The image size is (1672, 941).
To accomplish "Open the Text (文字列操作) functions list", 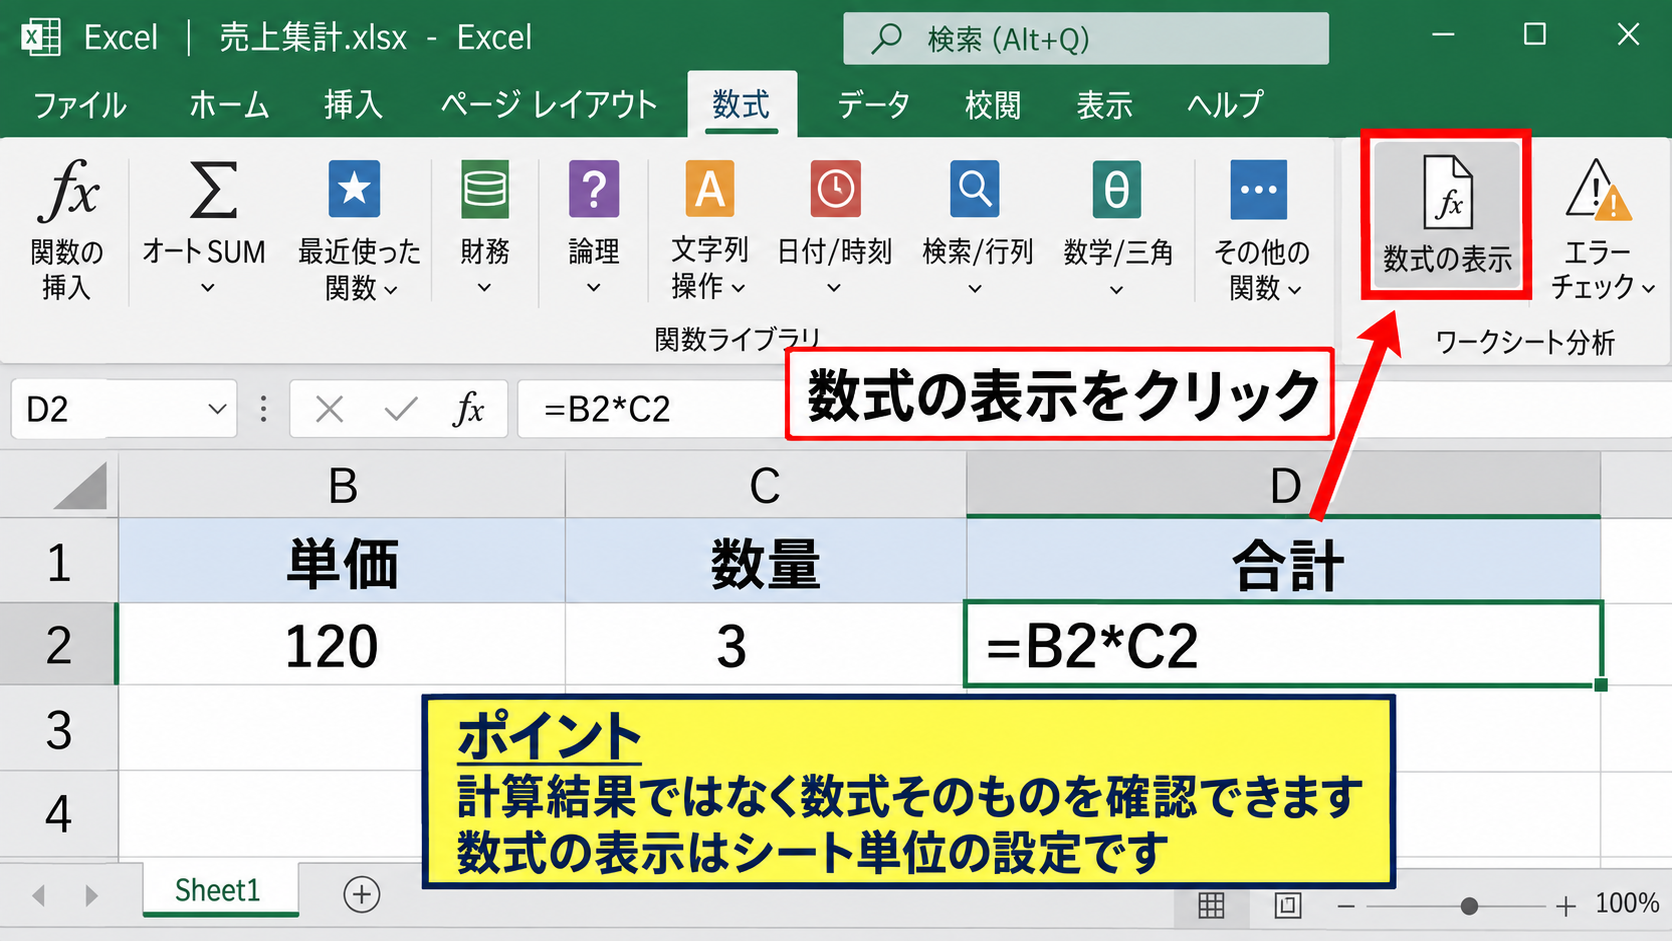I will click(x=709, y=229).
